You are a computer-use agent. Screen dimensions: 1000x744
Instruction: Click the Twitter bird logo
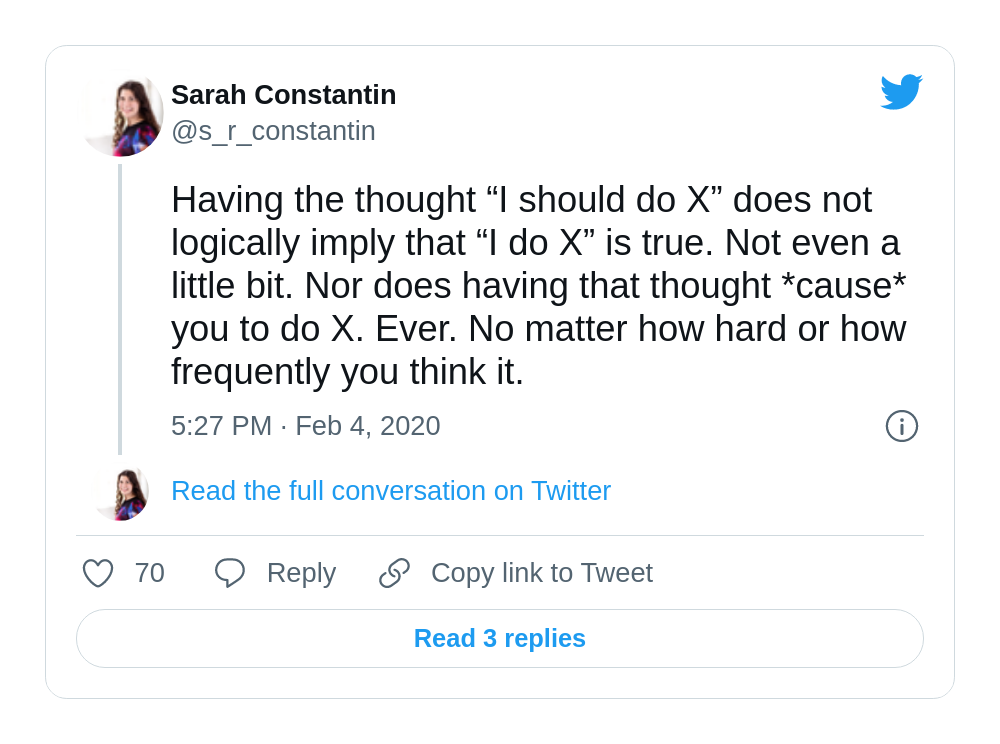(901, 92)
